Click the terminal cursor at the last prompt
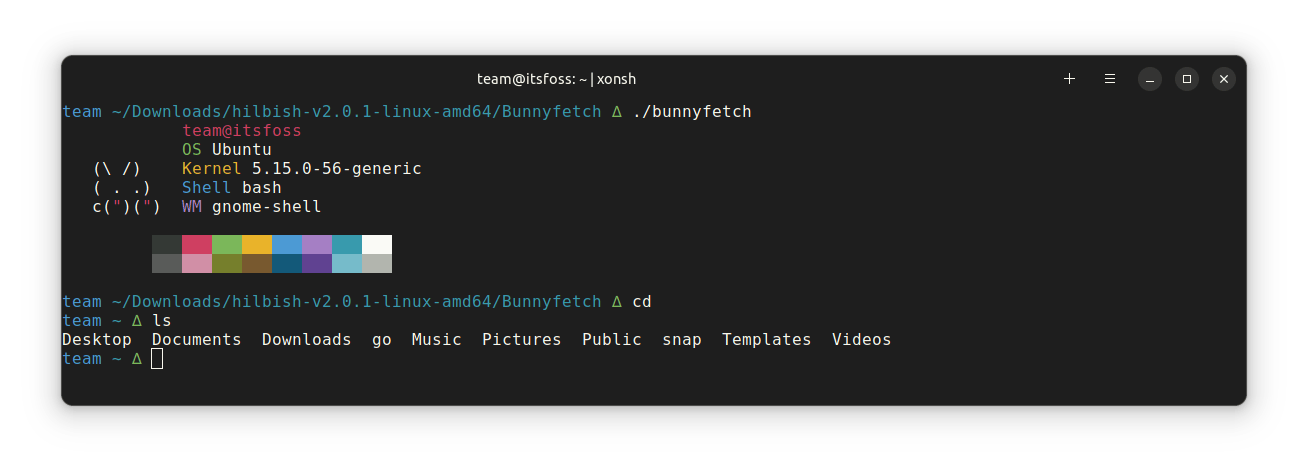The width and height of the screenshot is (1308, 473). point(157,358)
